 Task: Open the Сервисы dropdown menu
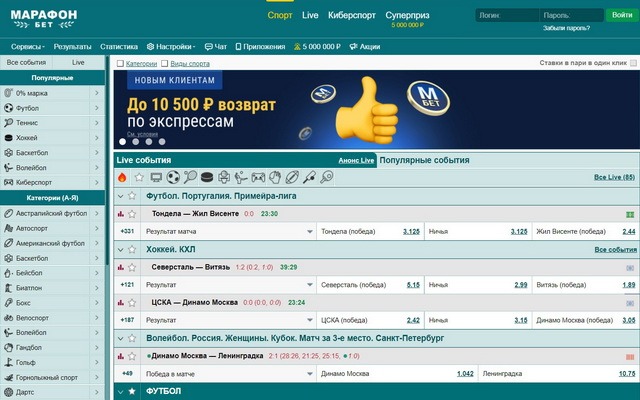point(28,47)
